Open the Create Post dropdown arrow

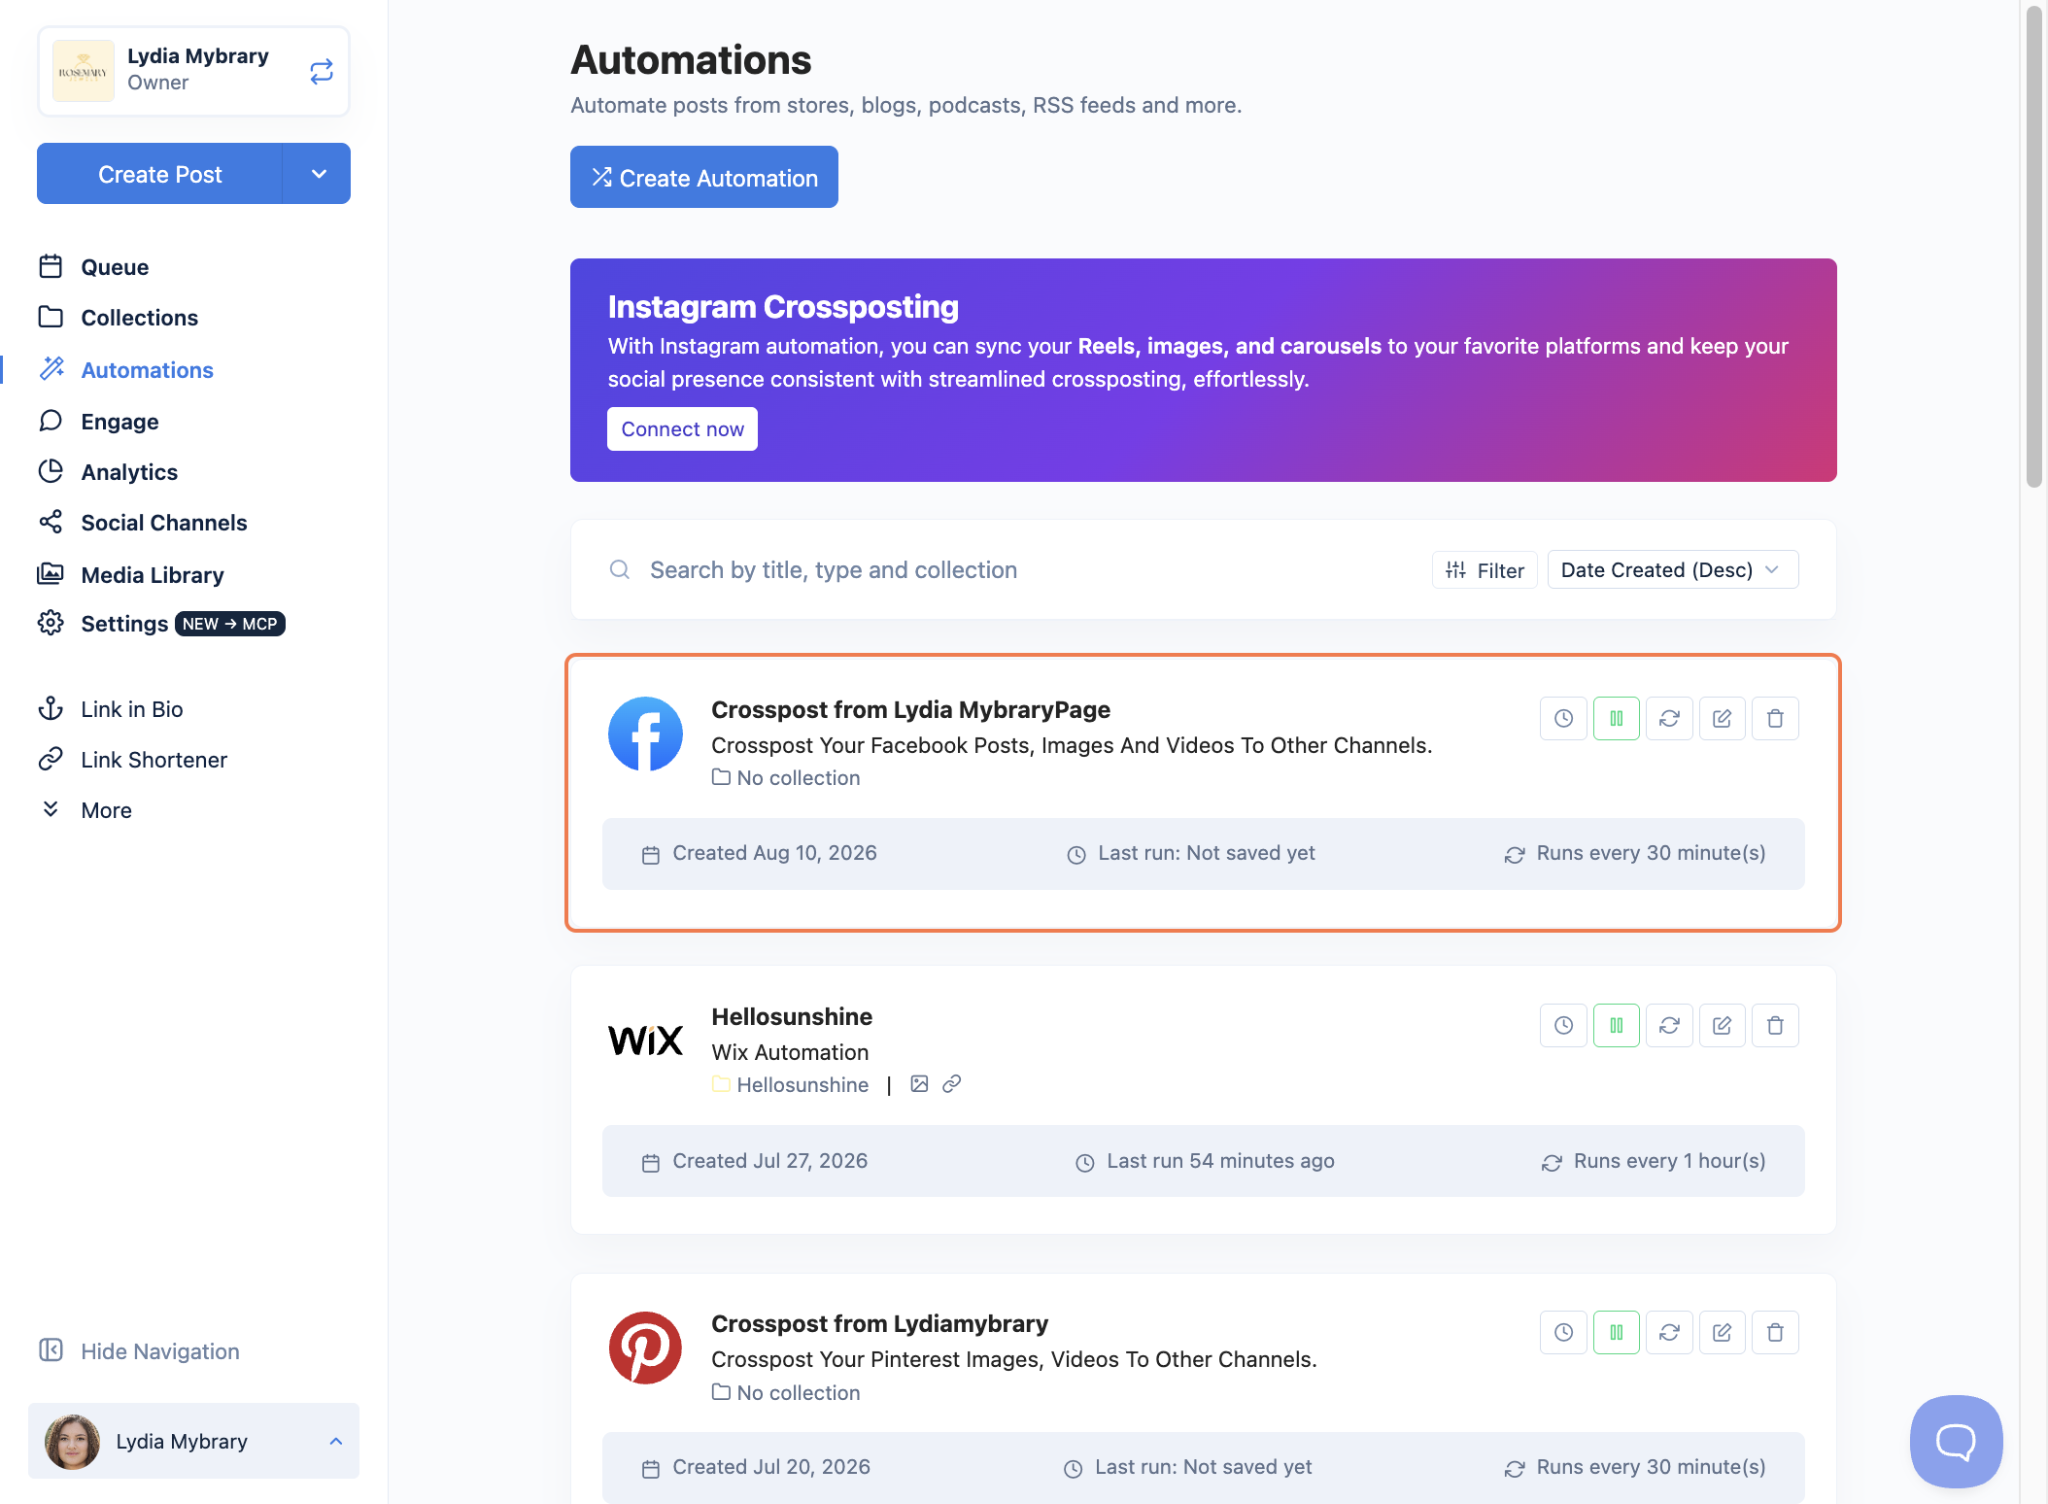click(318, 174)
